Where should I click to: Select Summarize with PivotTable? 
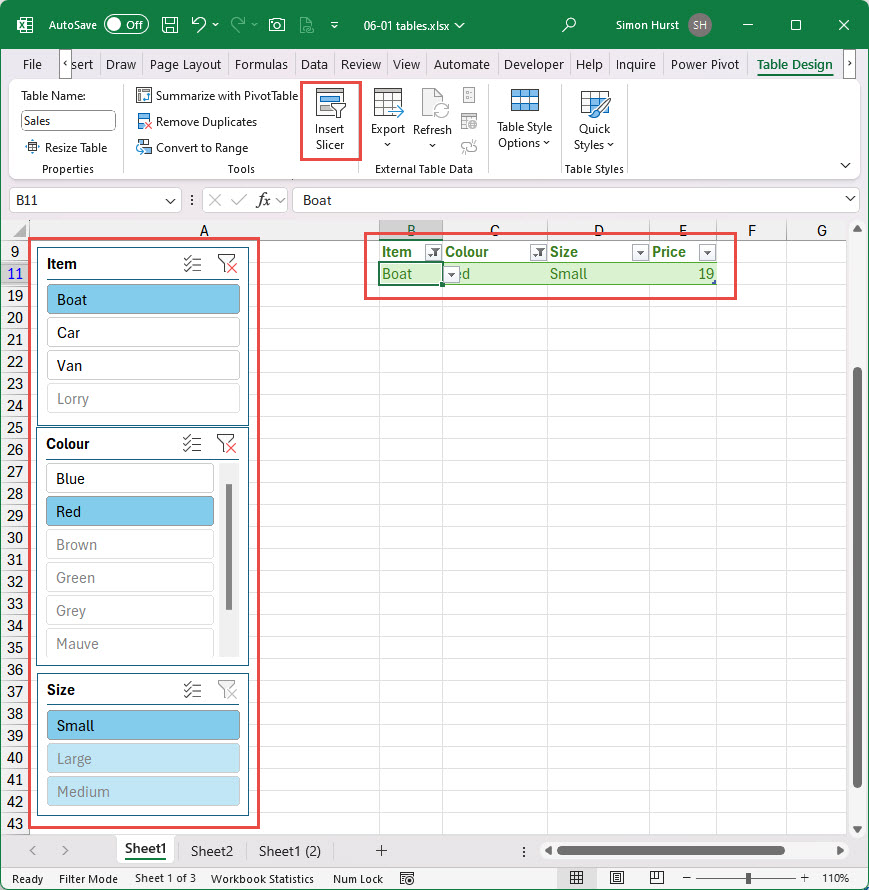[216, 95]
